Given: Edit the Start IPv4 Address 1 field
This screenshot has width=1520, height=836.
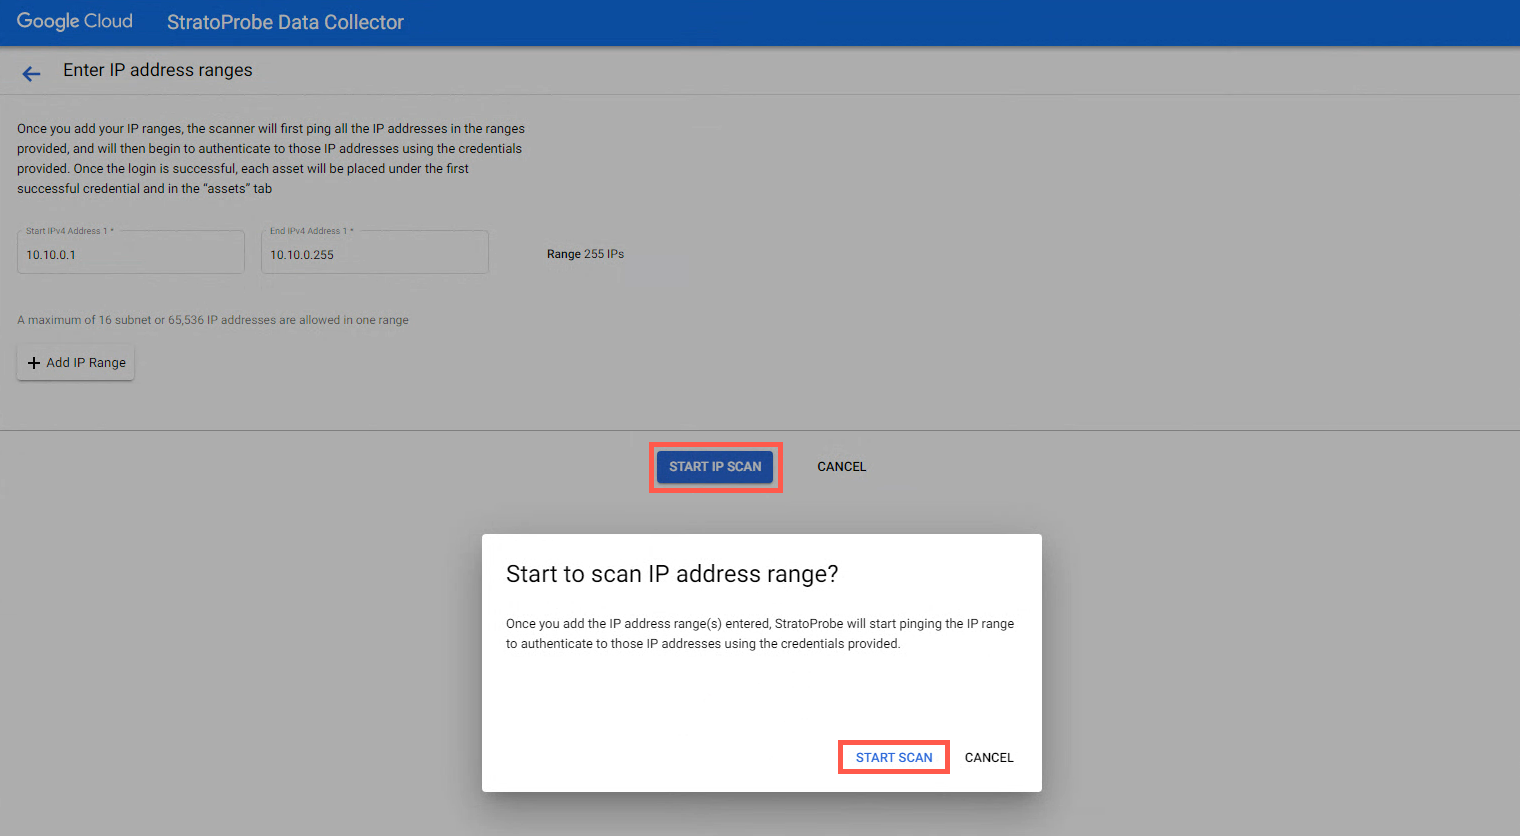Looking at the screenshot, I should [x=131, y=252].
